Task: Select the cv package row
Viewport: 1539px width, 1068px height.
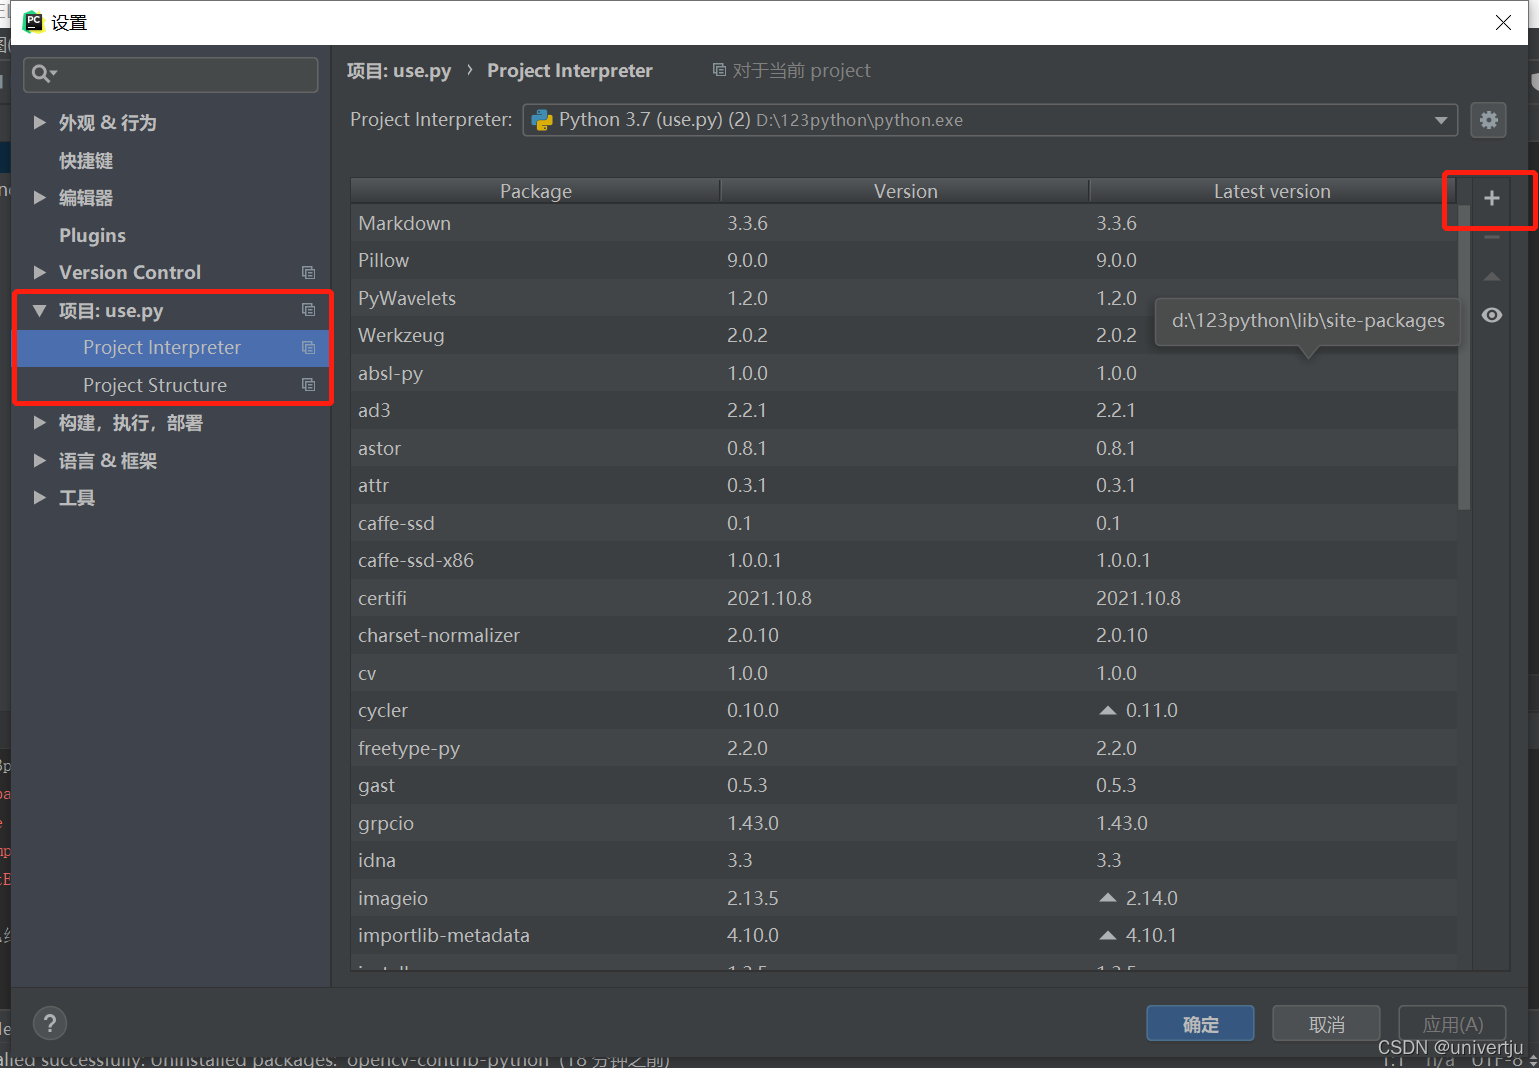Action: click(904, 673)
